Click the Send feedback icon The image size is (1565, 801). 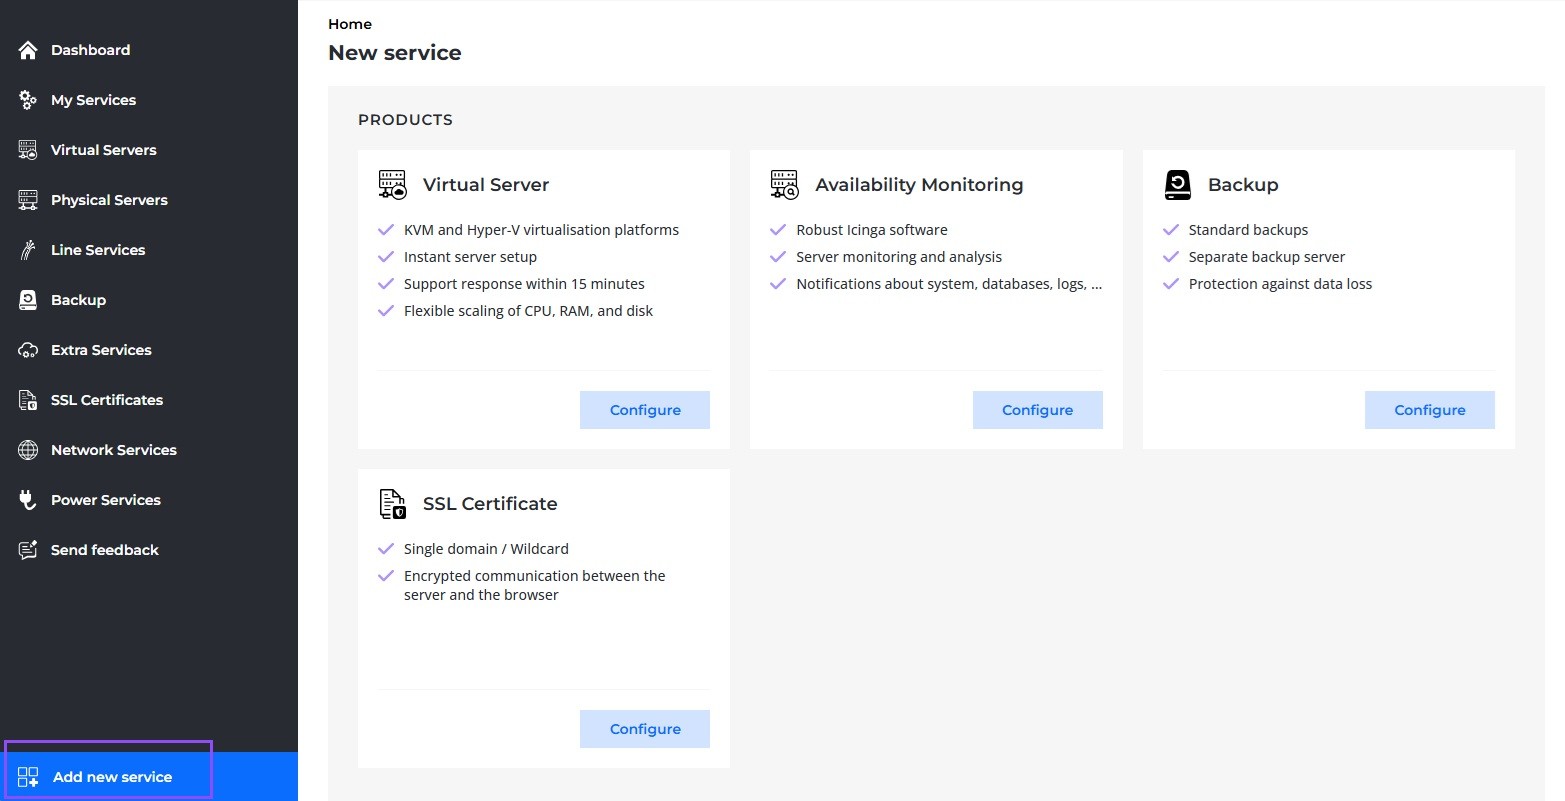pos(28,550)
